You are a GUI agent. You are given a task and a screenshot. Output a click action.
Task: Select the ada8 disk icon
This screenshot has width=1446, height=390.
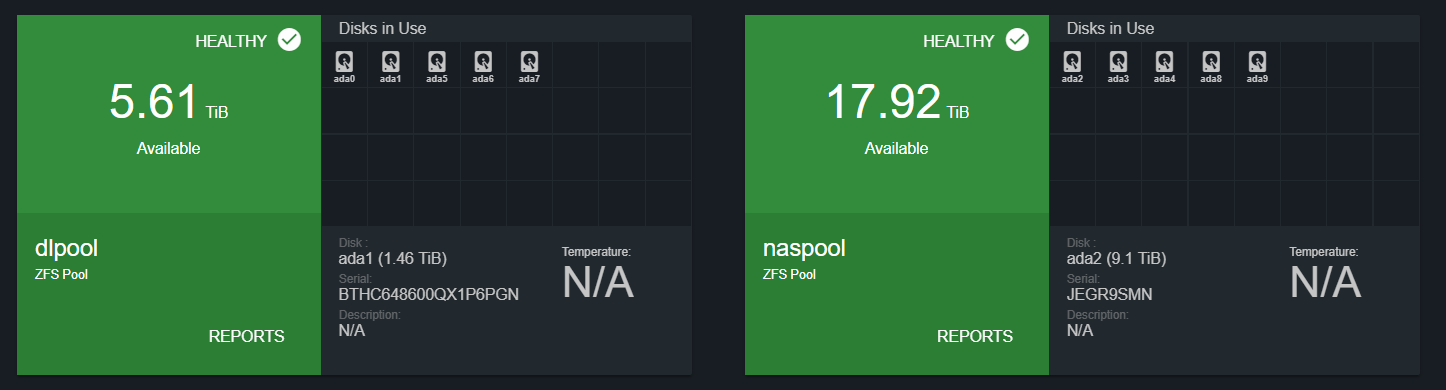pos(1211,66)
